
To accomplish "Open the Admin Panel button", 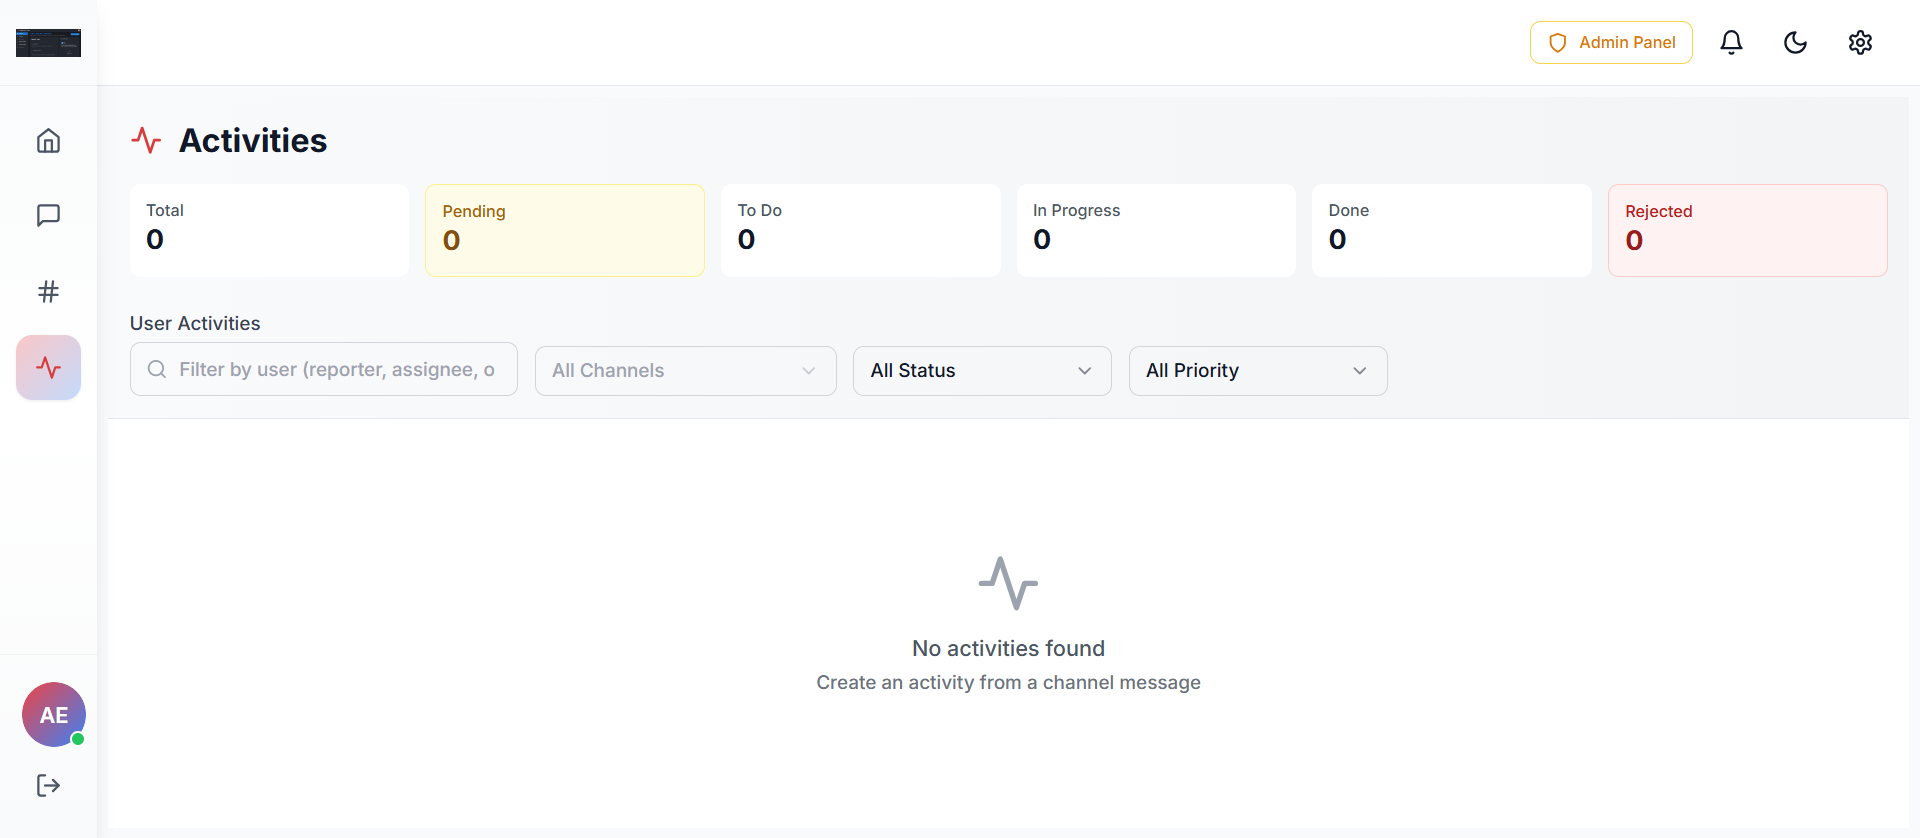I will (x=1611, y=42).
